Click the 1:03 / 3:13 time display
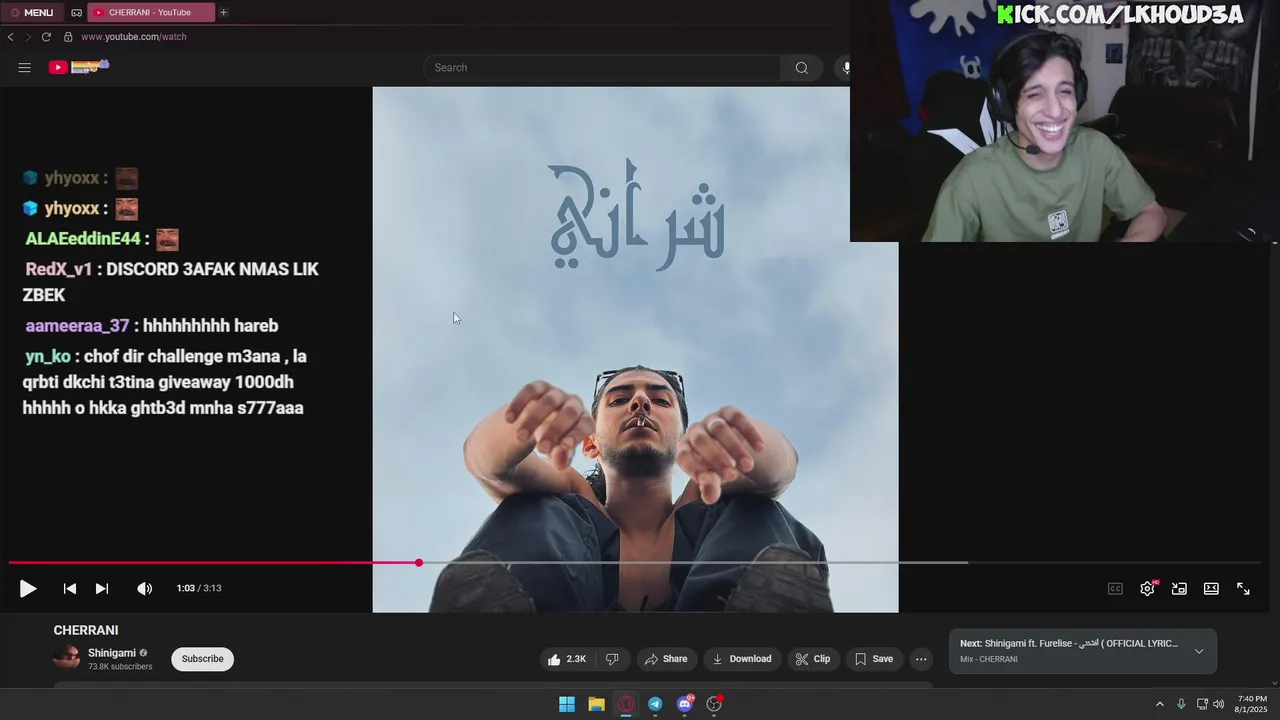 click(199, 589)
